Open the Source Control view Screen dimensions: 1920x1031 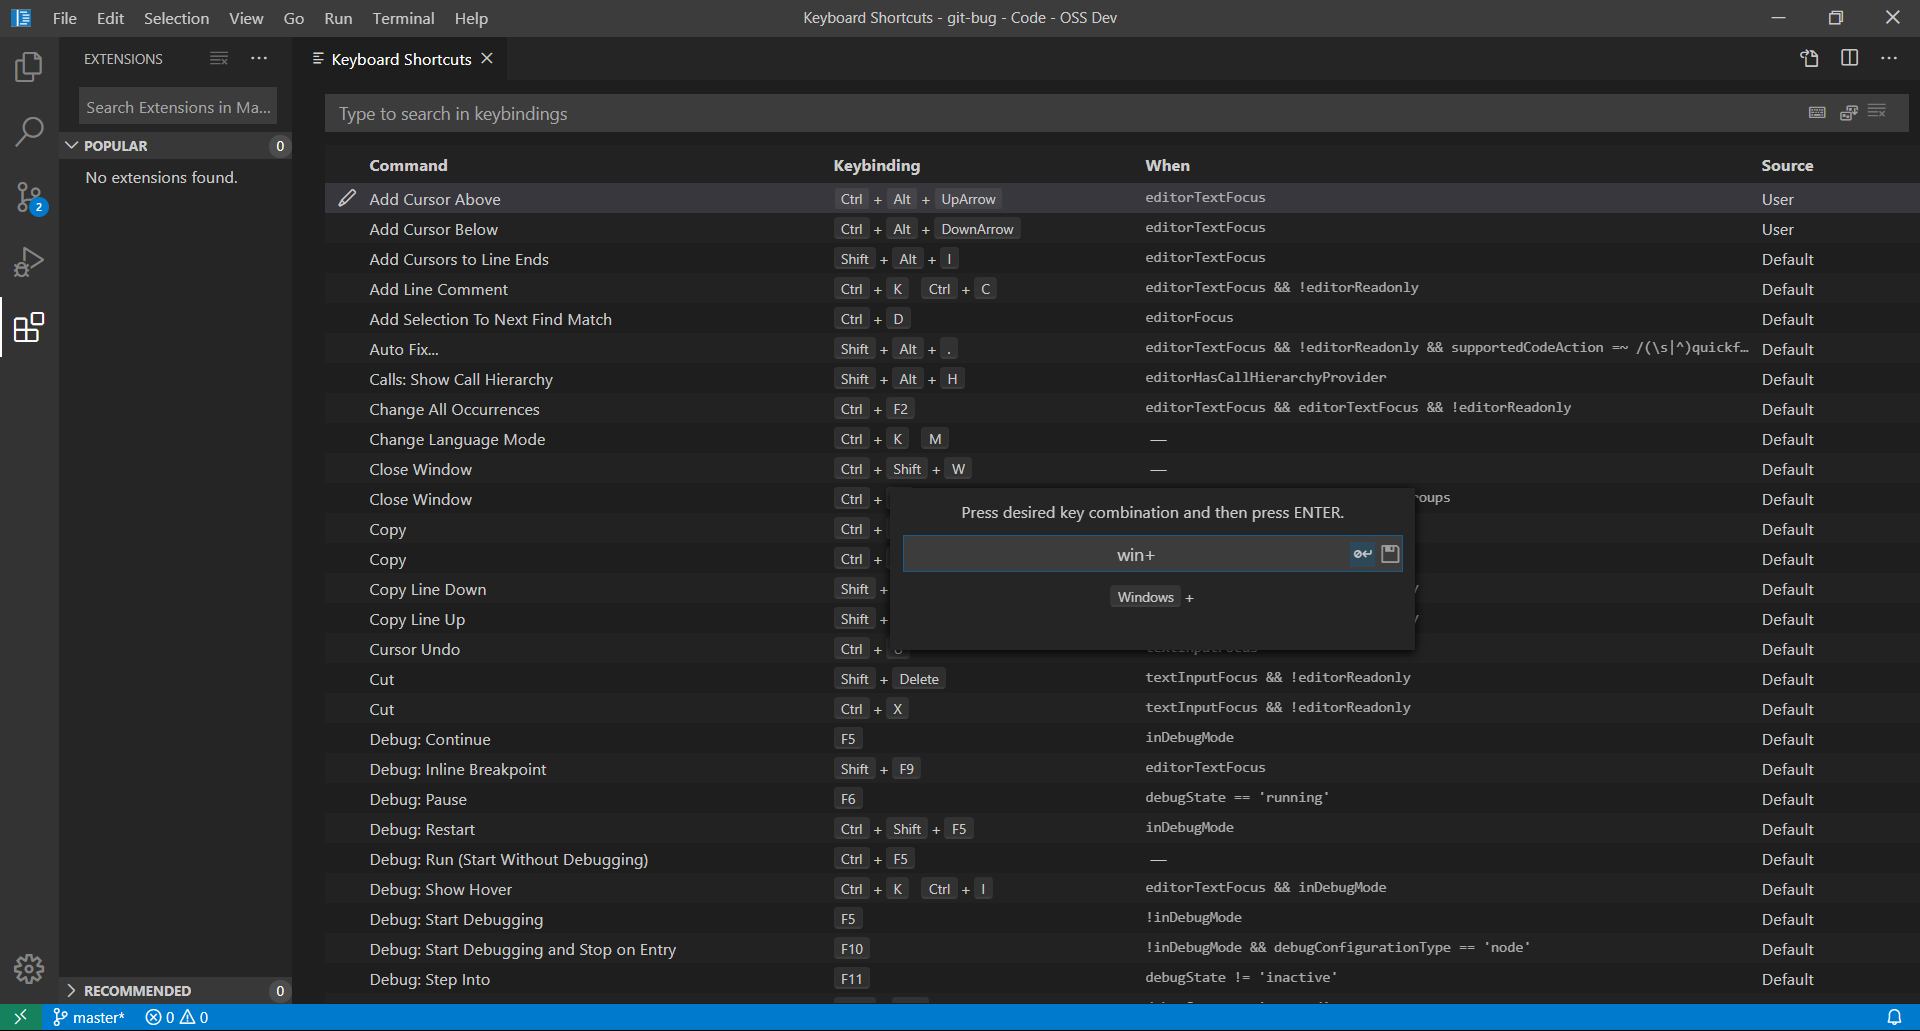click(x=29, y=197)
